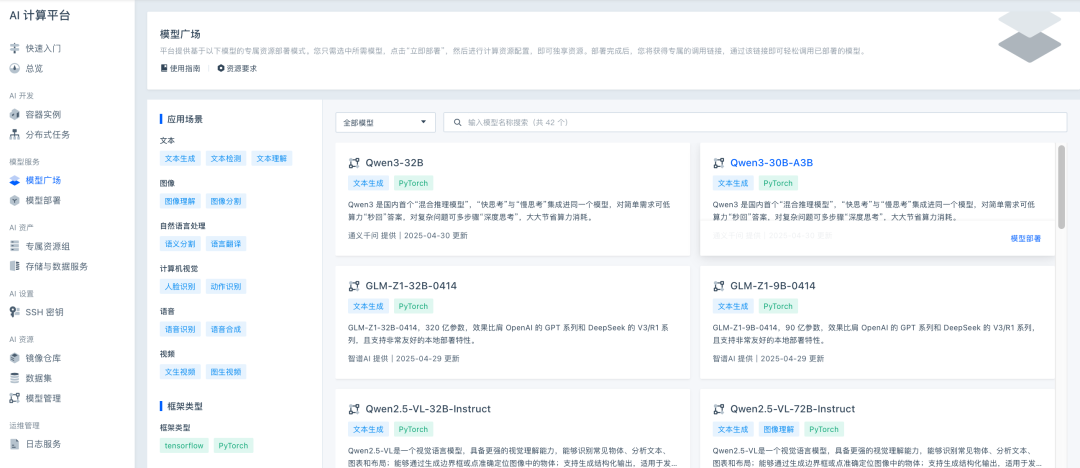Click the Qwen3-32B model icon
Screen dimensions: 1080x468
coord(354,163)
